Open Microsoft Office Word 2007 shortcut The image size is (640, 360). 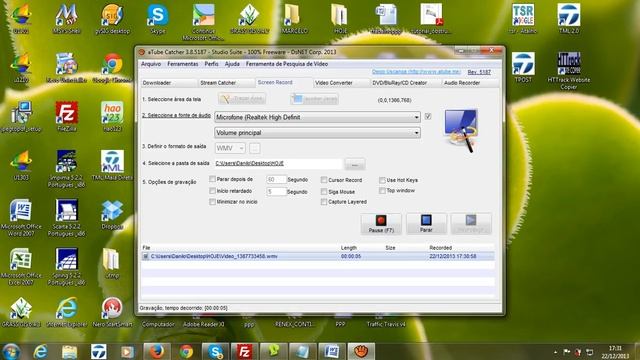point(21,218)
